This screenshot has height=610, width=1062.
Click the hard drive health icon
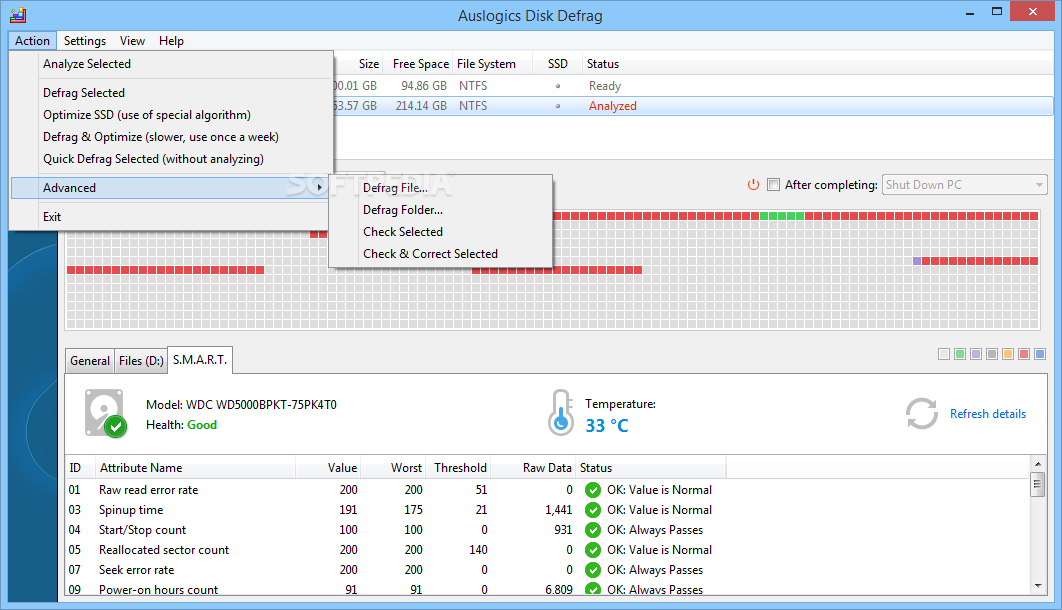coord(105,413)
